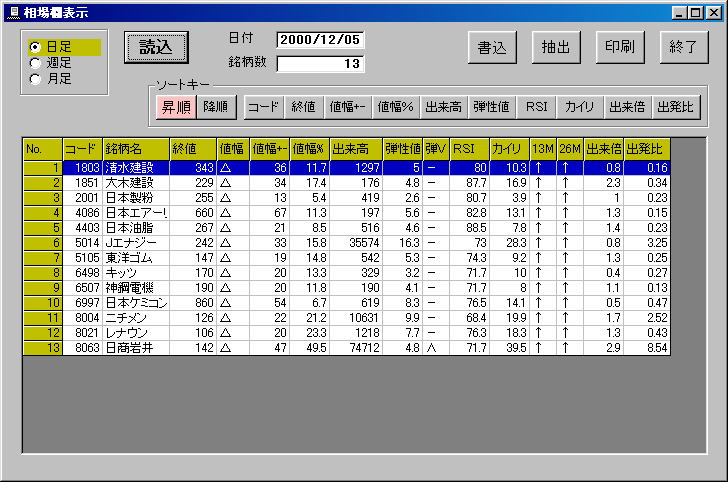
Task: Click RSI cell 88.5
Action: click(x=469, y=228)
